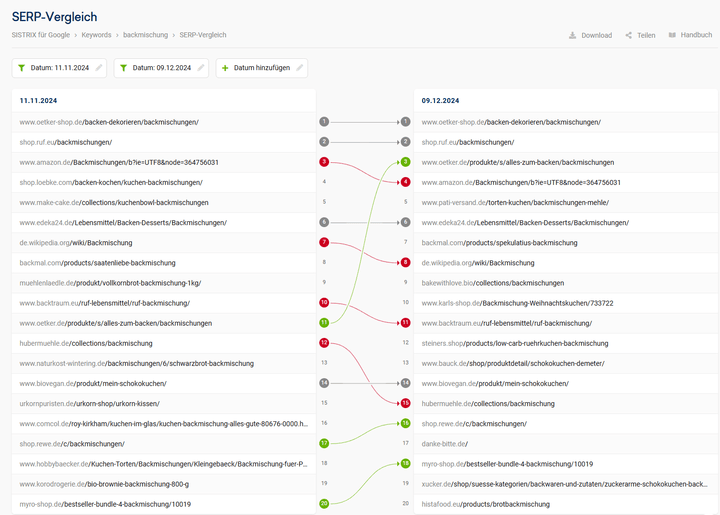Click the green plus icon for Datum hinzufügen
This screenshot has width=720, height=515.
coord(225,68)
